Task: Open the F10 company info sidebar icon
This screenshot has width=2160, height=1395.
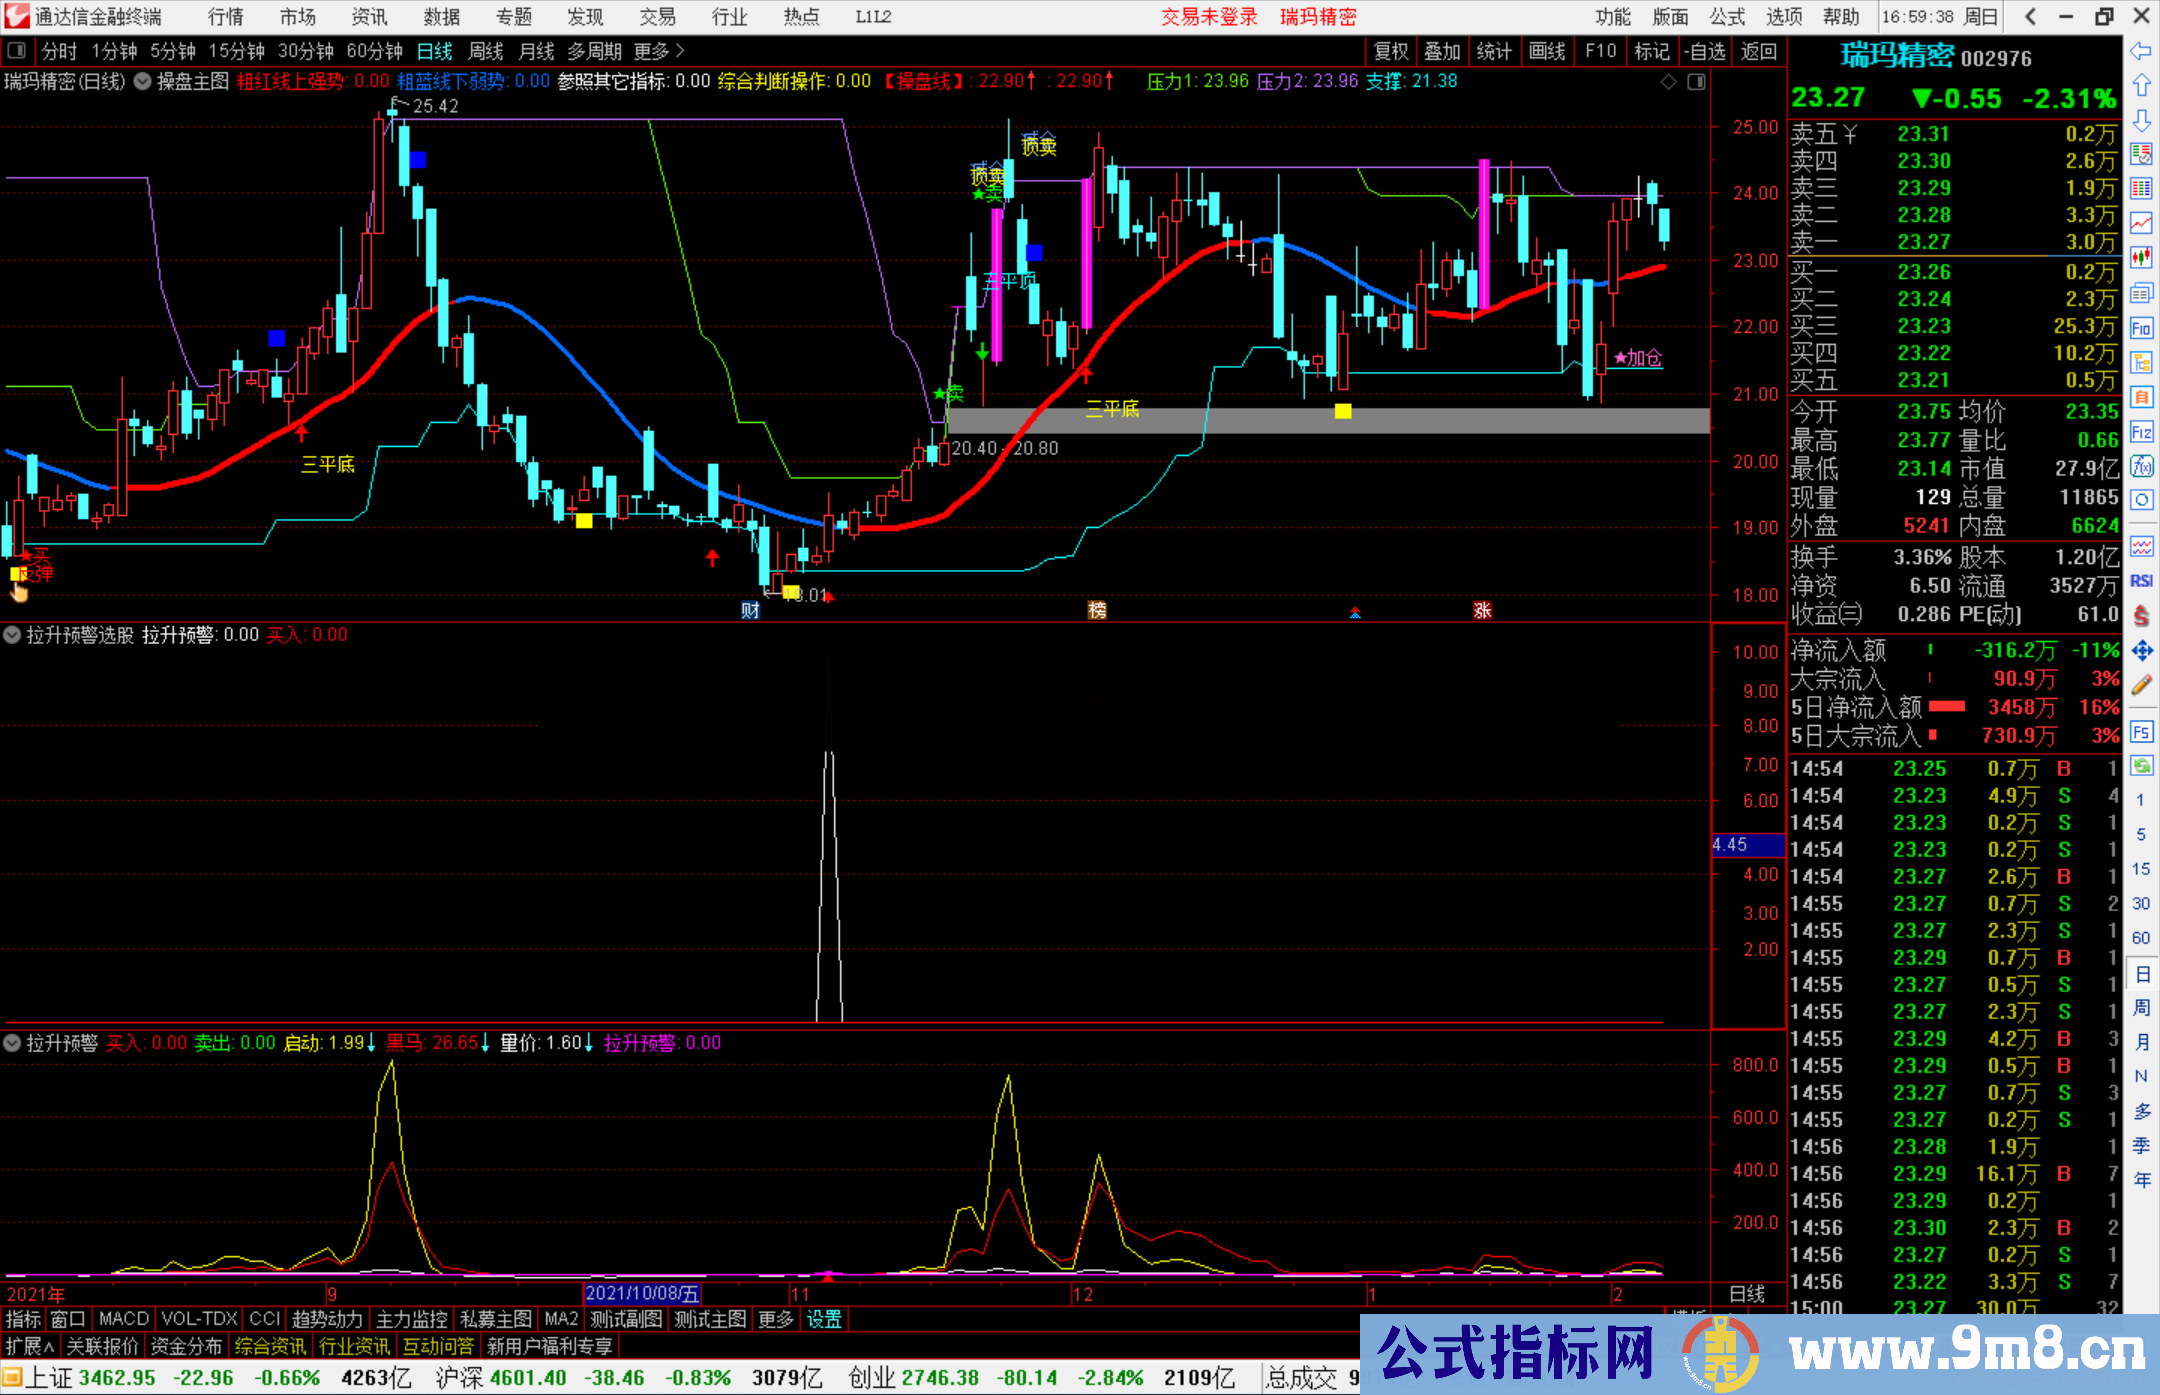Action: (x=2141, y=328)
